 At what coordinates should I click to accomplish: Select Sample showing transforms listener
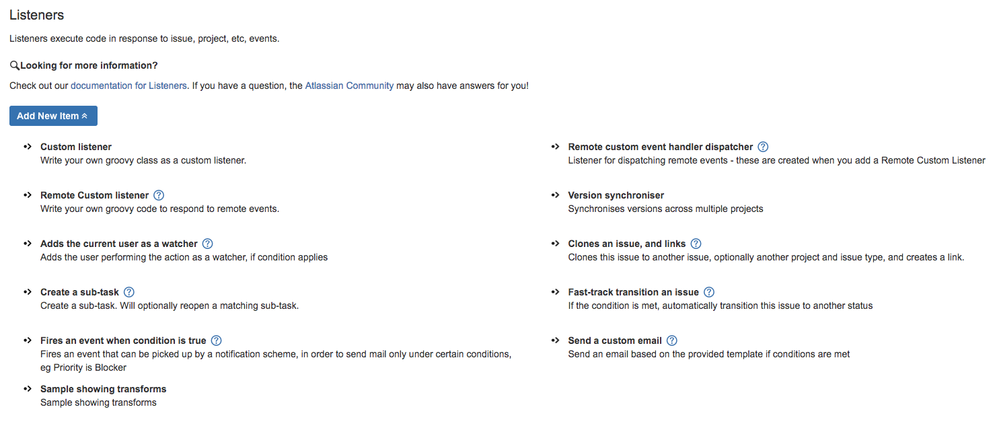(103, 389)
